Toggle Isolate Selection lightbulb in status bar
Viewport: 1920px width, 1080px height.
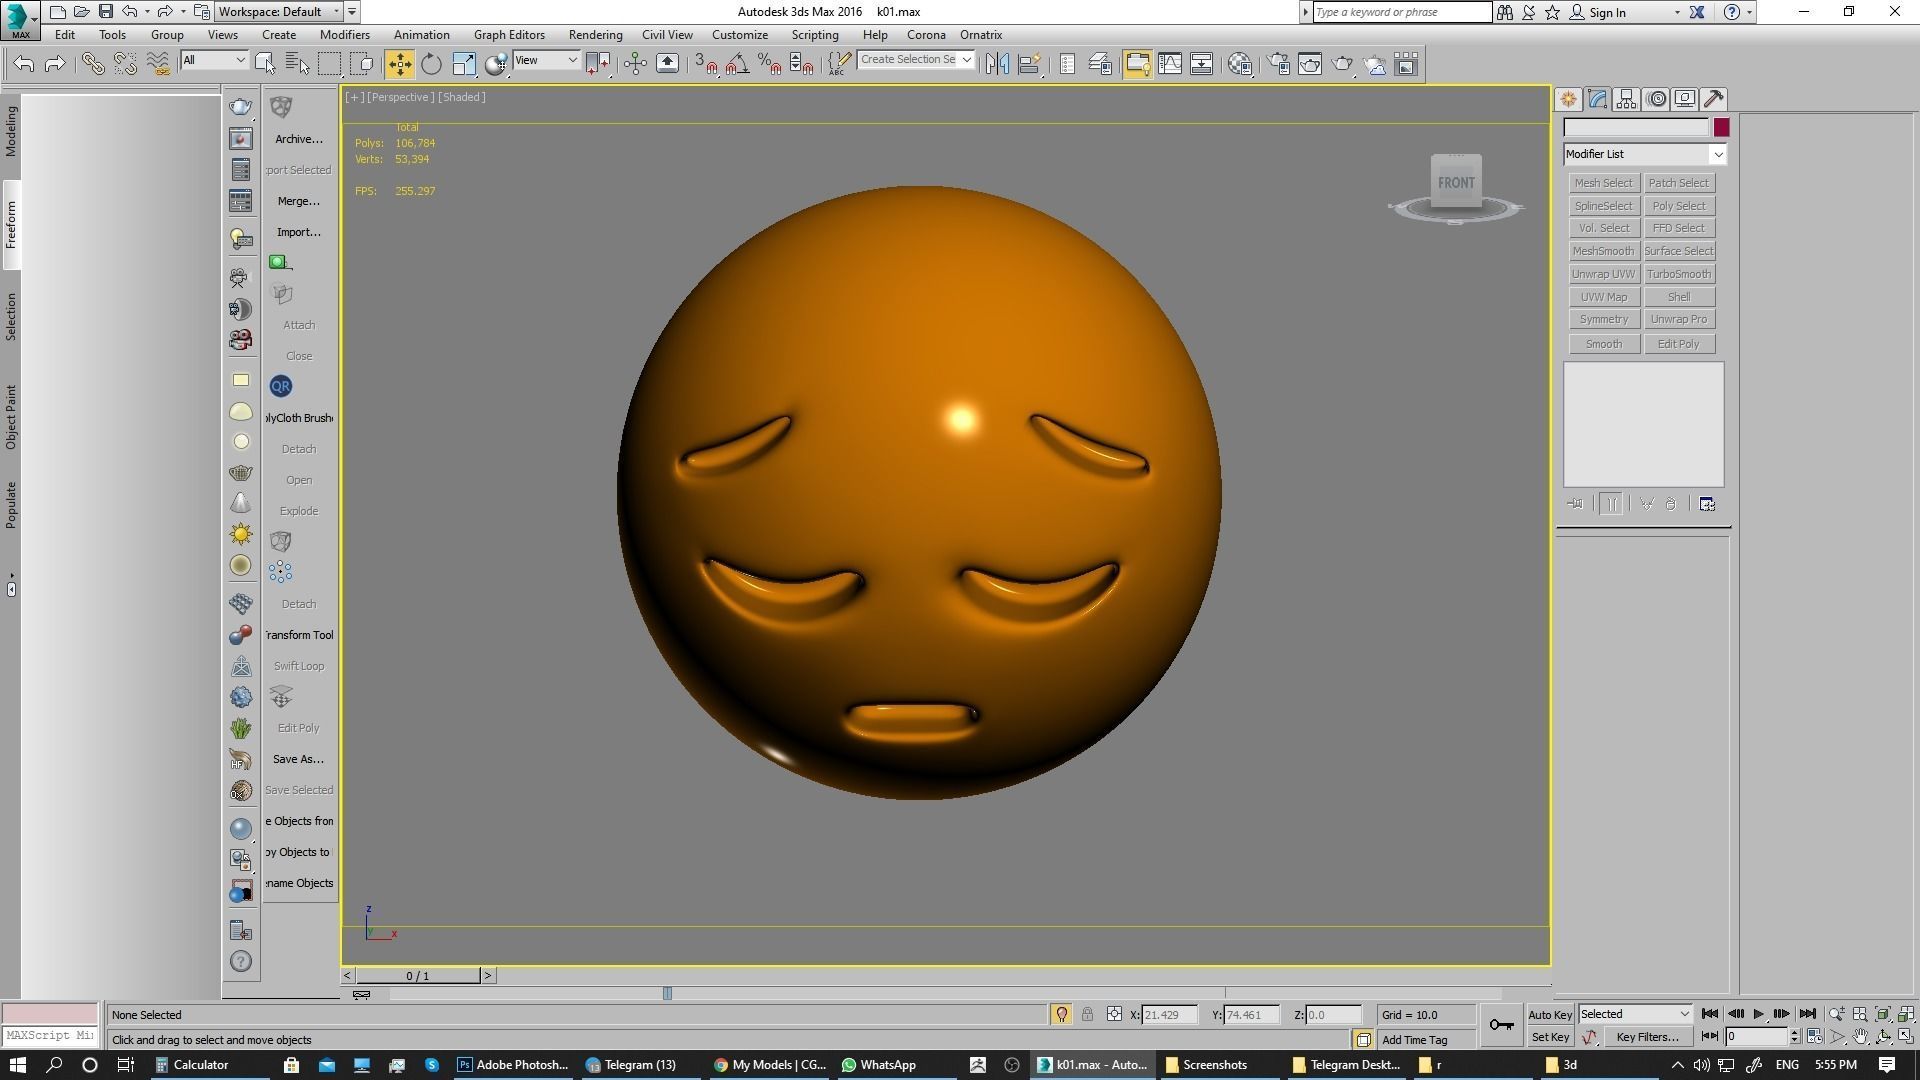coord(1061,1015)
